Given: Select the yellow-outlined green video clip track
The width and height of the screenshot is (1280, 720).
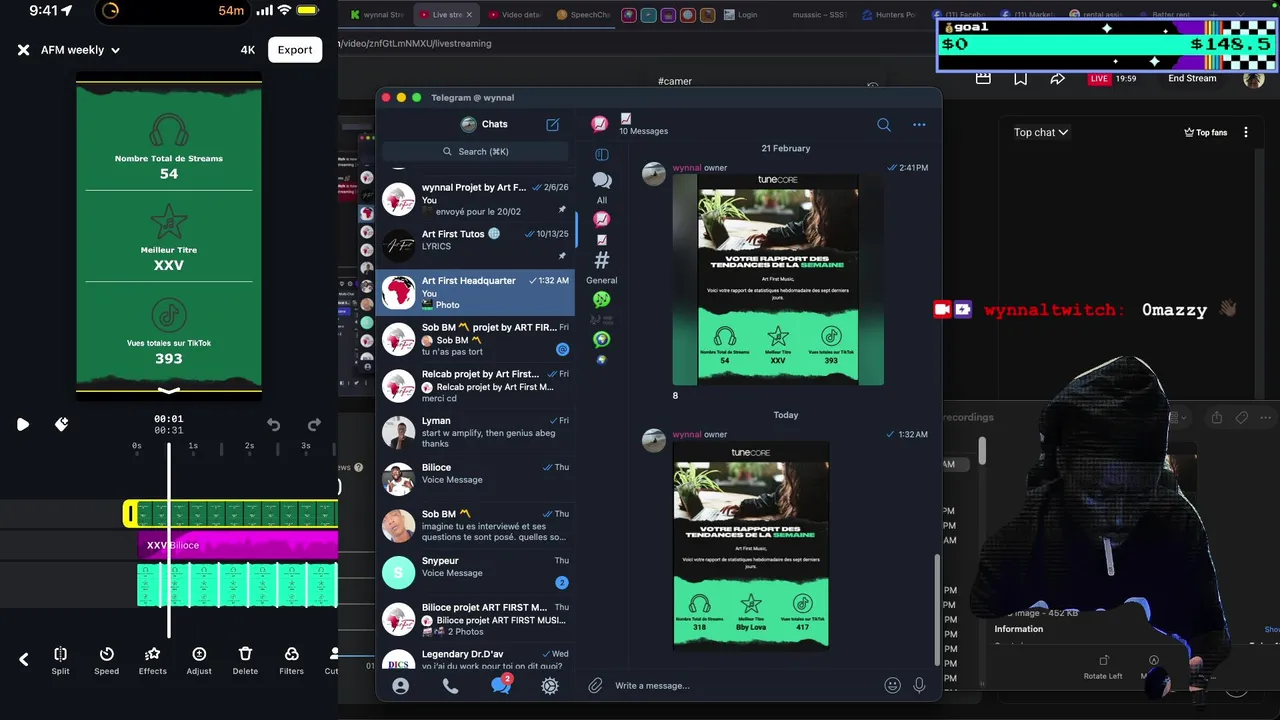Looking at the screenshot, I should (x=231, y=514).
